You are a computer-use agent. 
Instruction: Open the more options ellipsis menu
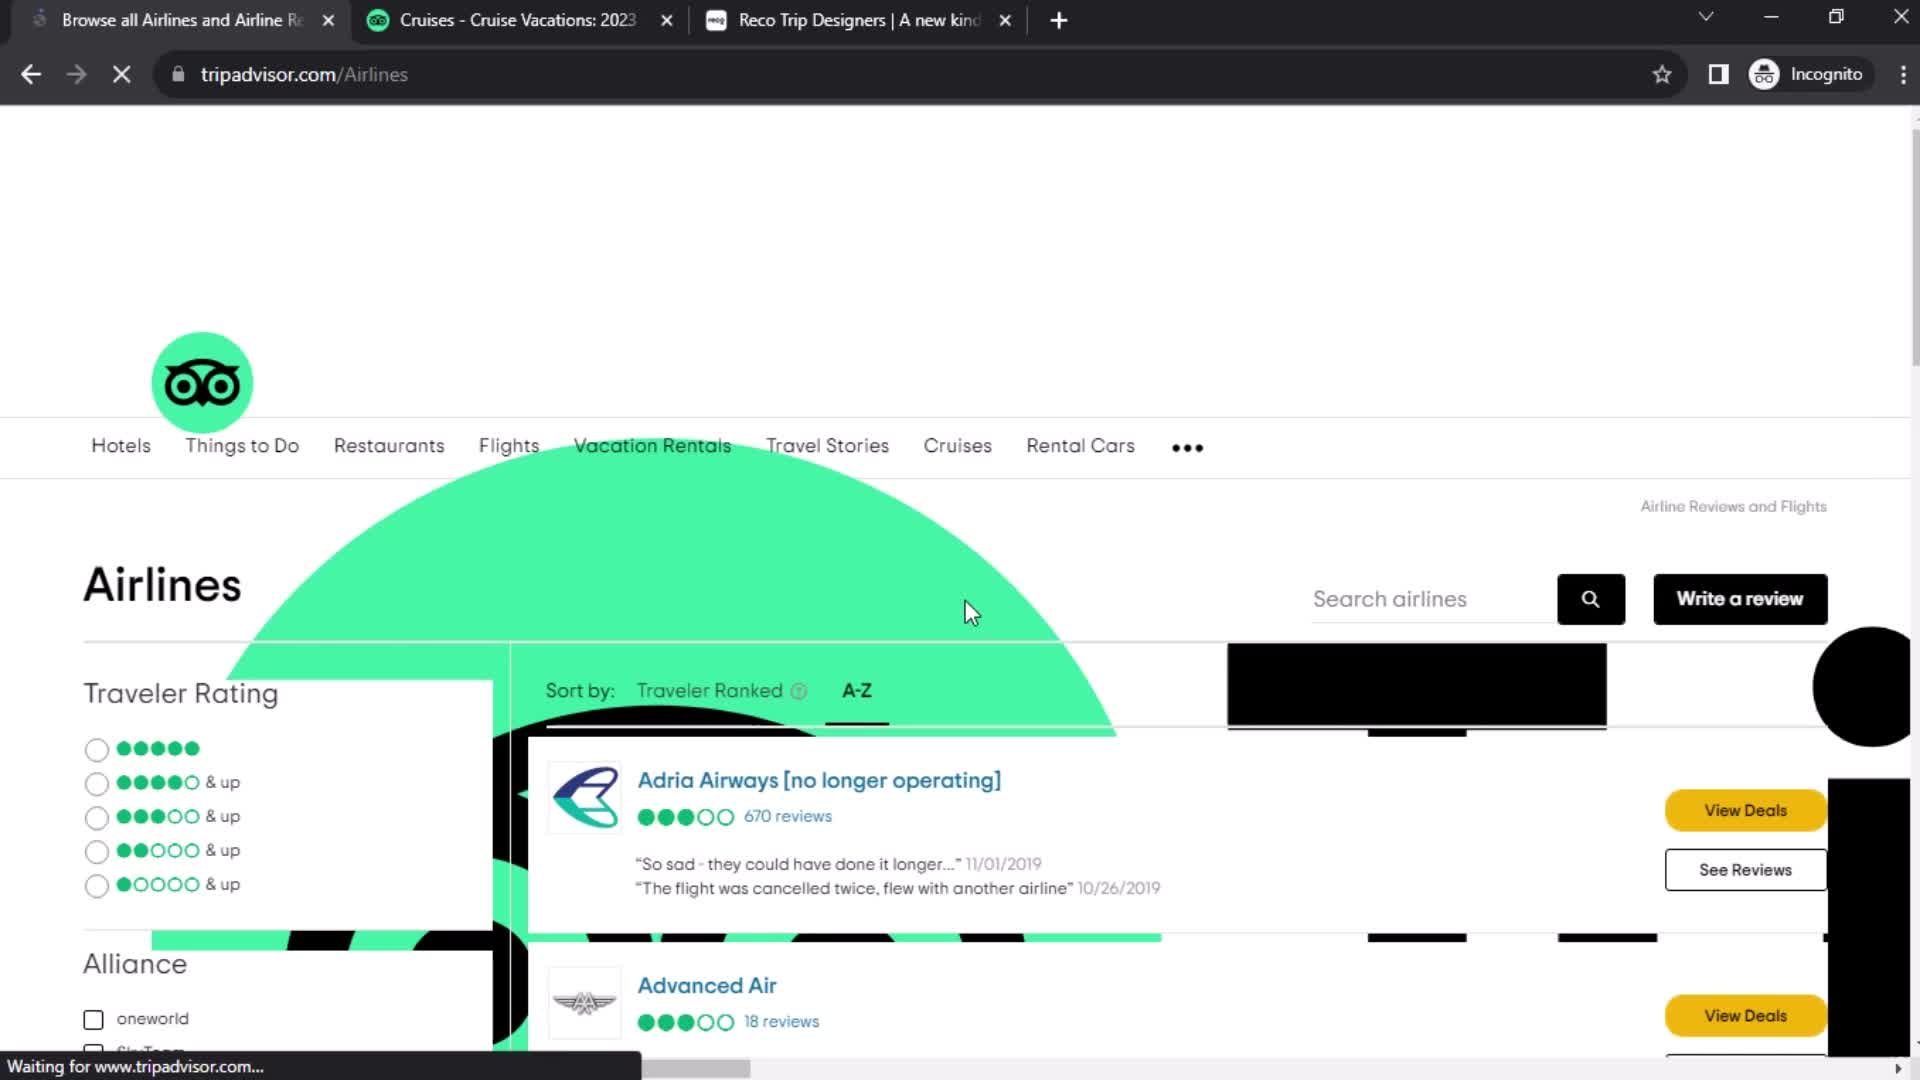(1187, 447)
